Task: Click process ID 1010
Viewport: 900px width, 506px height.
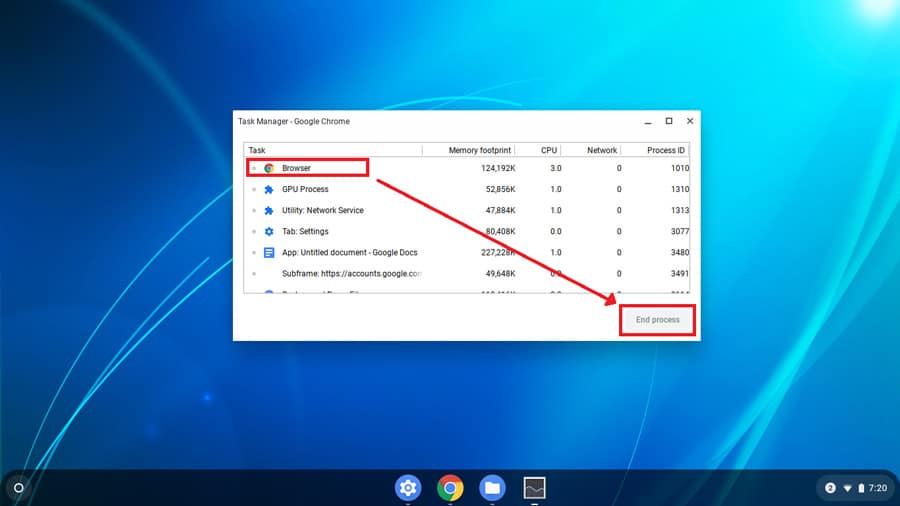Action: 680,168
